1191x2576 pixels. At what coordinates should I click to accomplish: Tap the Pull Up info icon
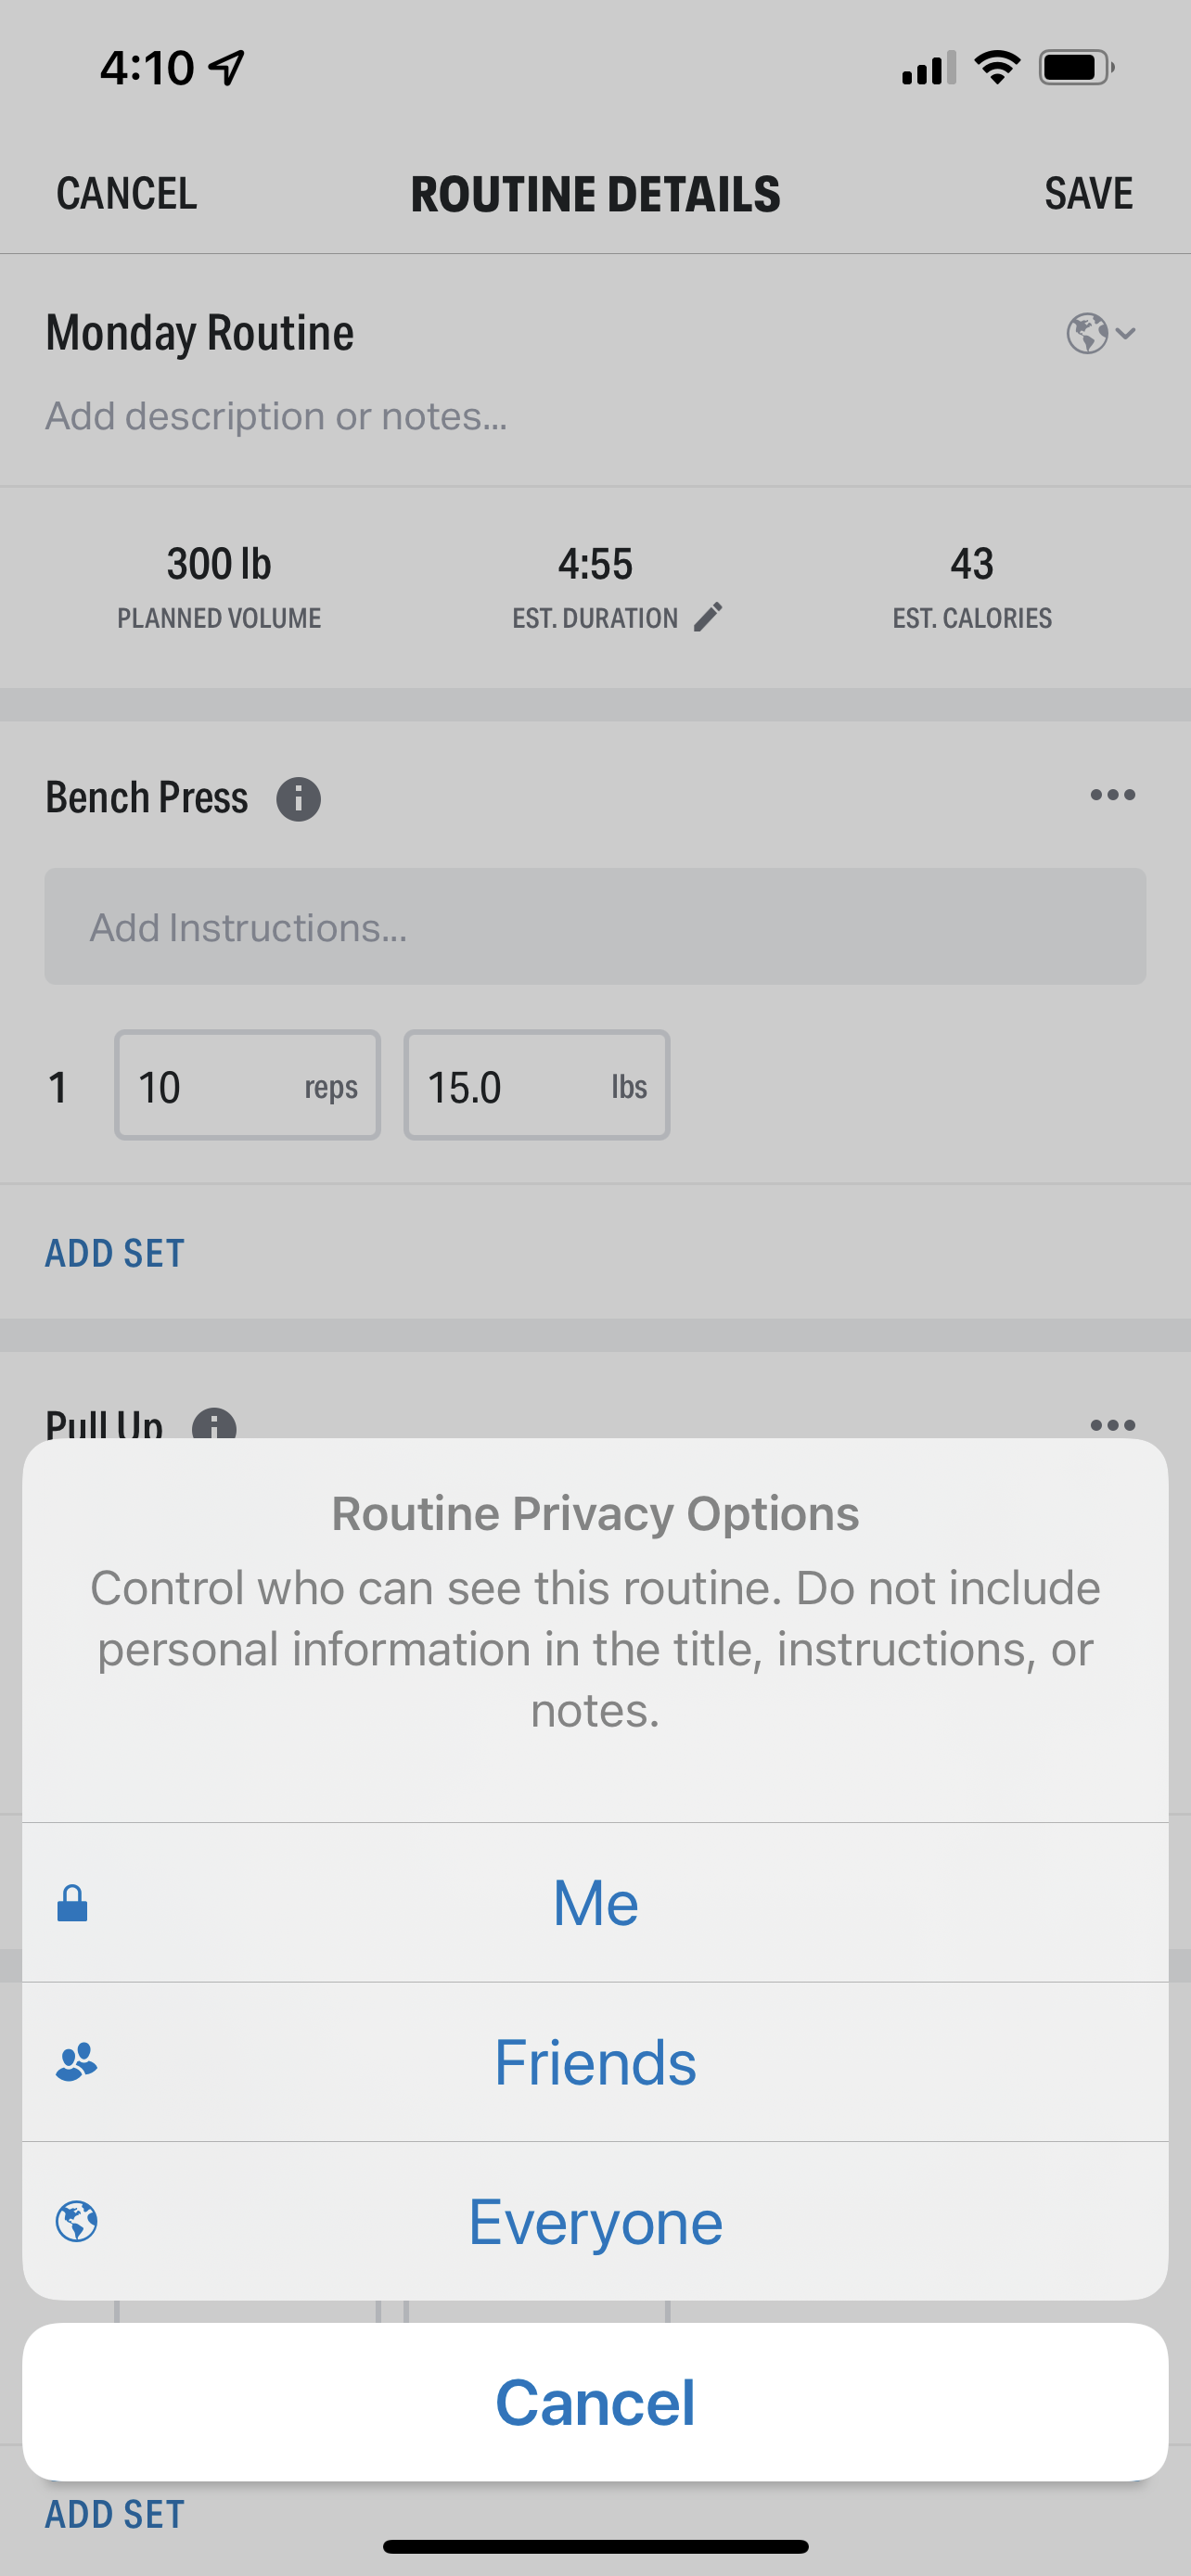(214, 1424)
